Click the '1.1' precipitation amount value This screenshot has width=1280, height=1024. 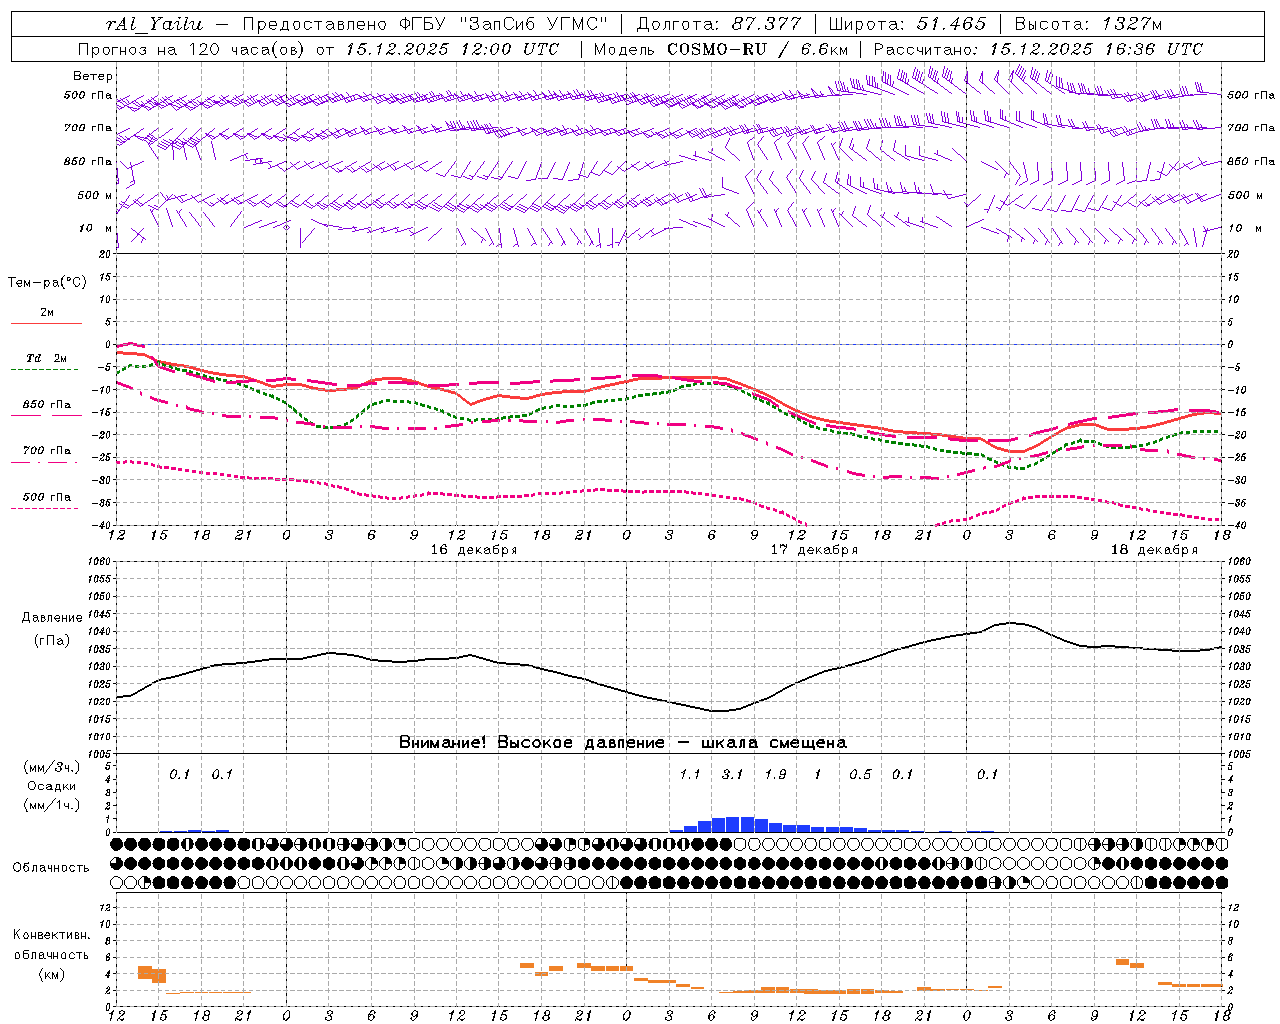click(x=690, y=774)
